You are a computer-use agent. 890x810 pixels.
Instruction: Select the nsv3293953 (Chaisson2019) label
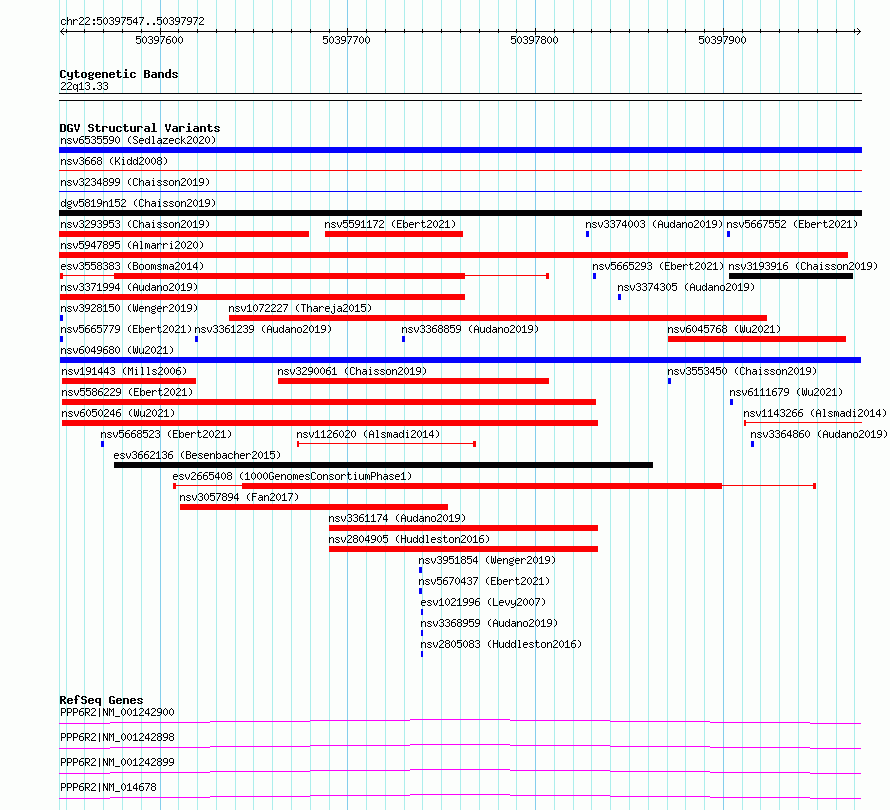(x=135, y=224)
